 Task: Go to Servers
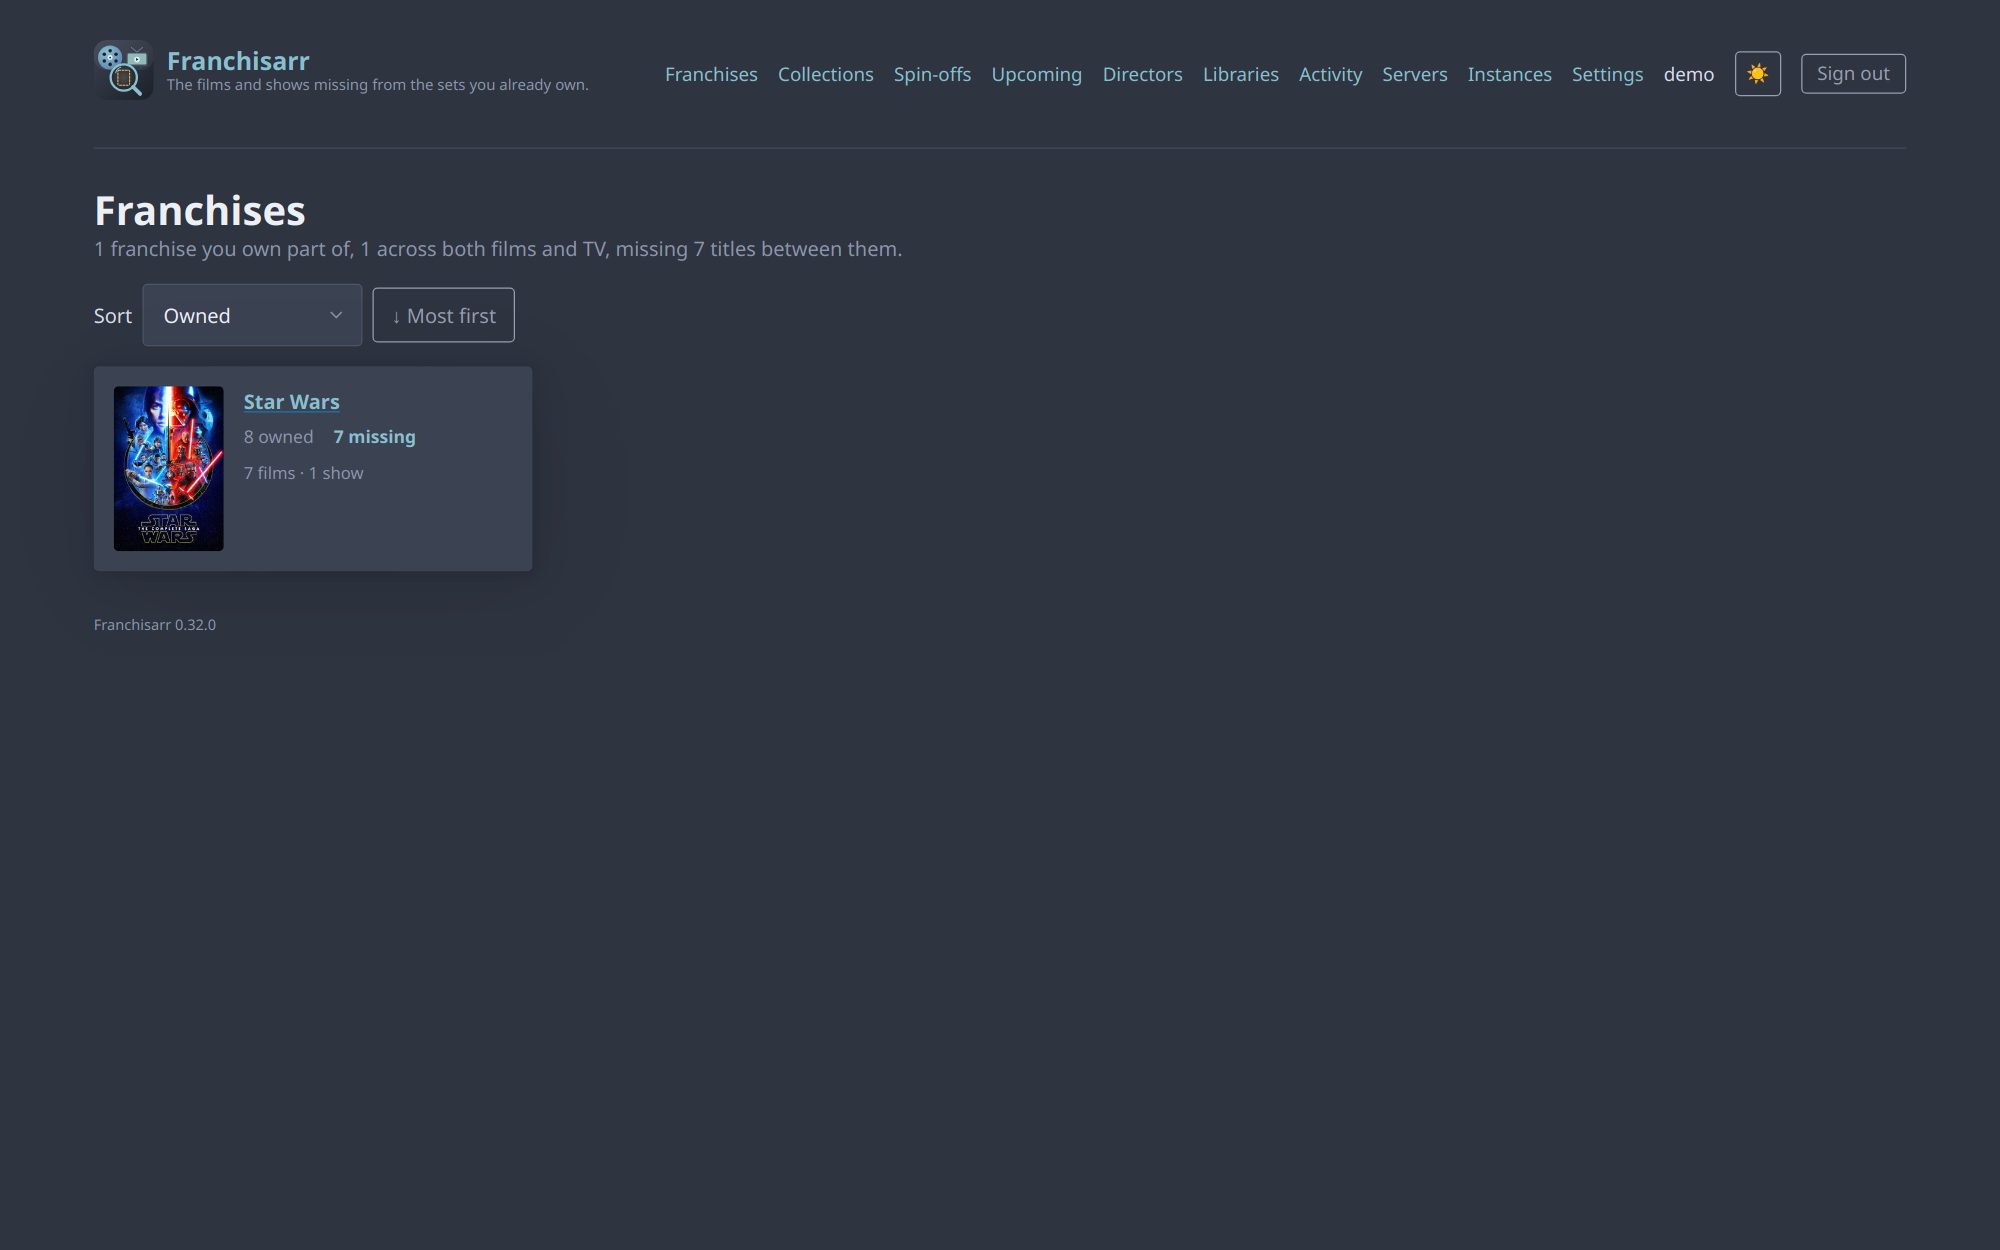coord(1414,74)
